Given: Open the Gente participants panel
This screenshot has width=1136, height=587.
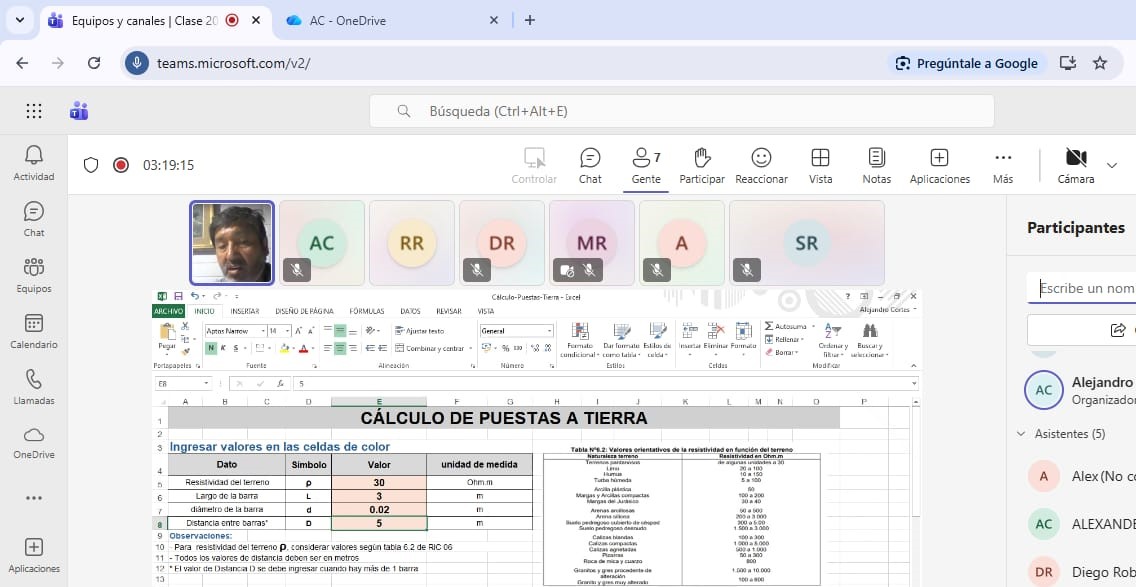Looking at the screenshot, I should (x=646, y=165).
